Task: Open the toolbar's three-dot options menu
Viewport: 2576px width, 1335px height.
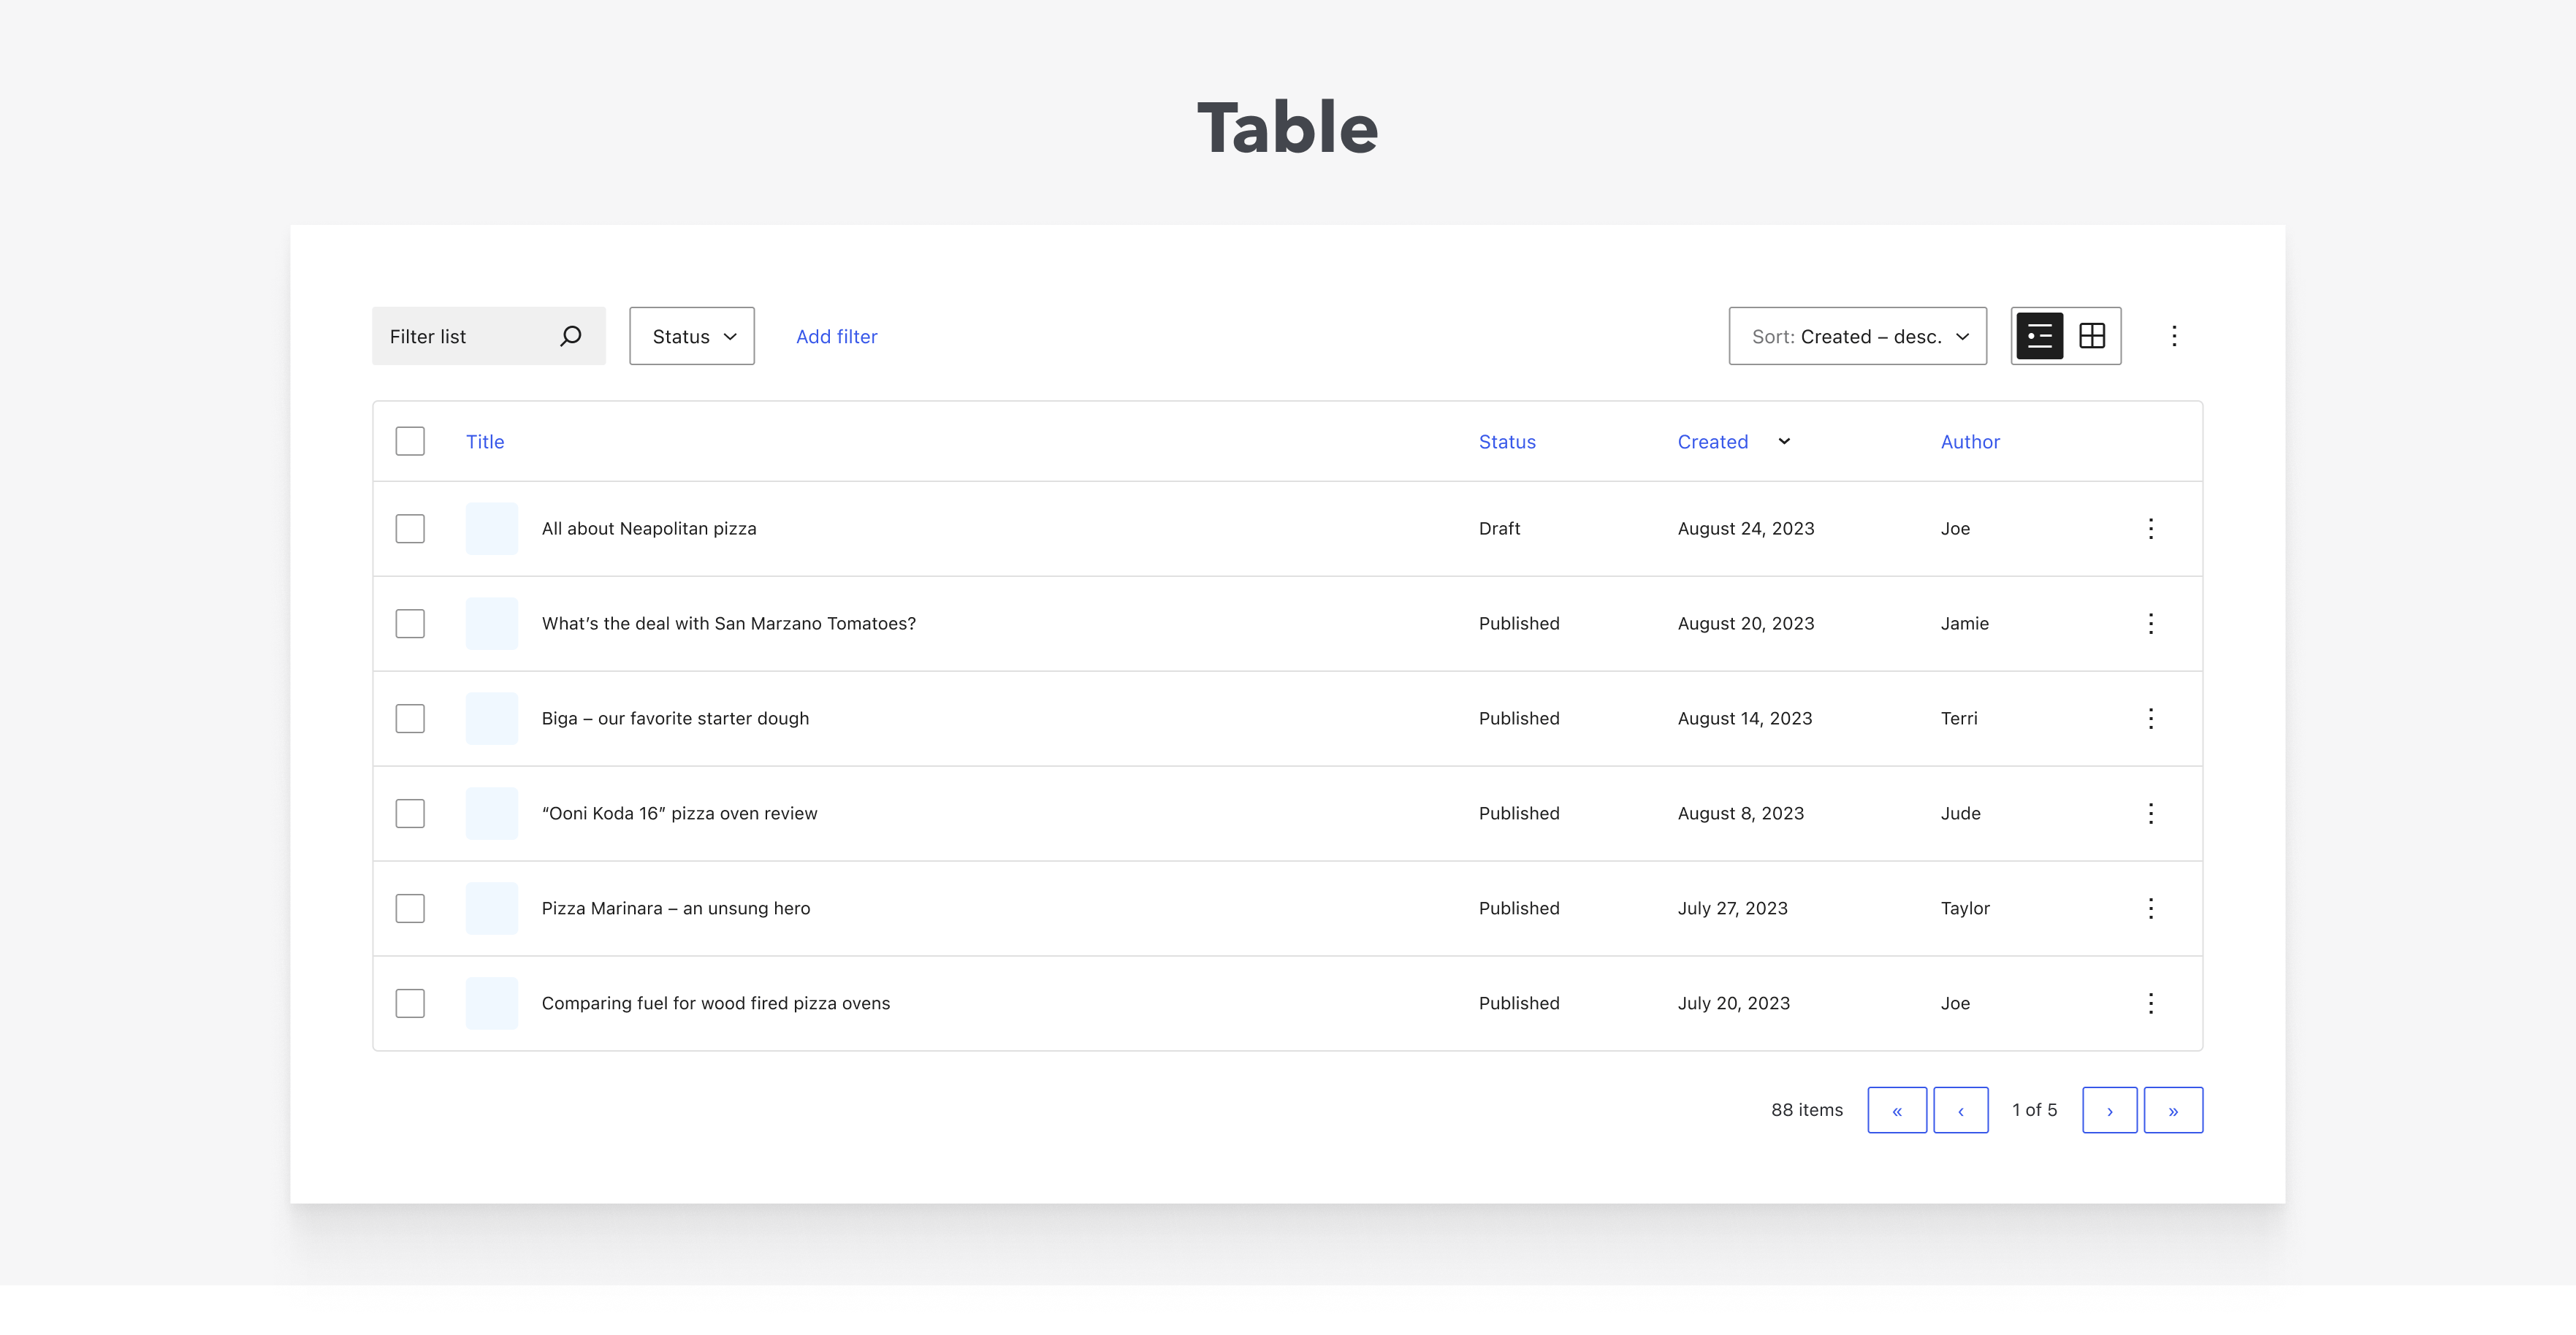Action: (2174, 336)
